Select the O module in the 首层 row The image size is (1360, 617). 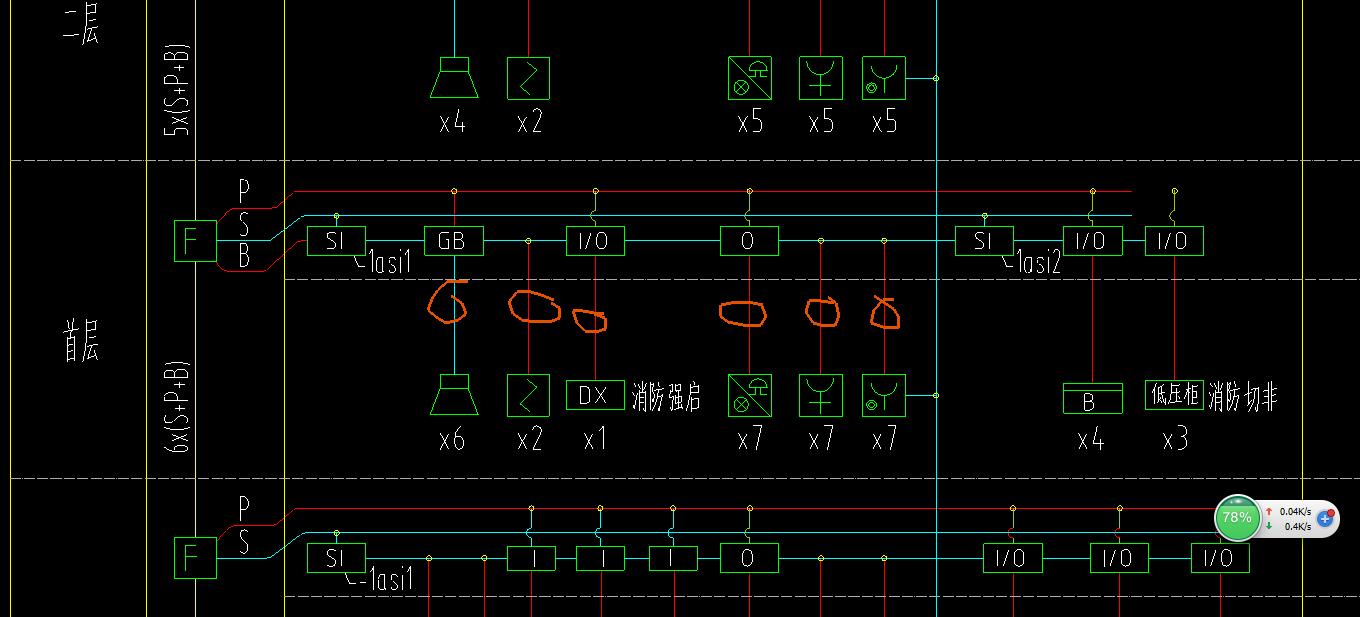pos(749,241)
